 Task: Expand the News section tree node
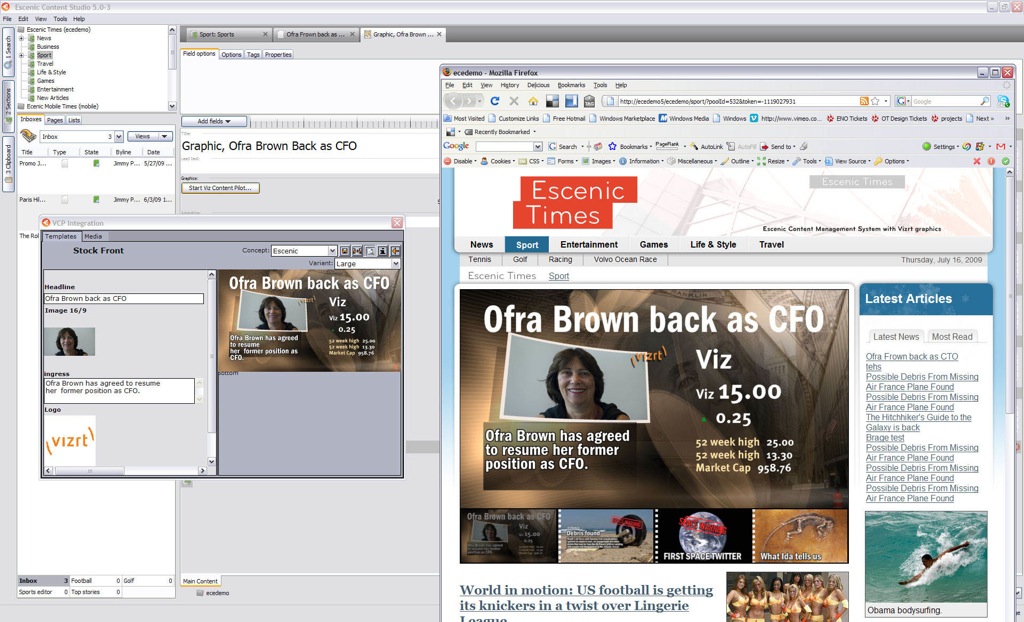(22, 38)
